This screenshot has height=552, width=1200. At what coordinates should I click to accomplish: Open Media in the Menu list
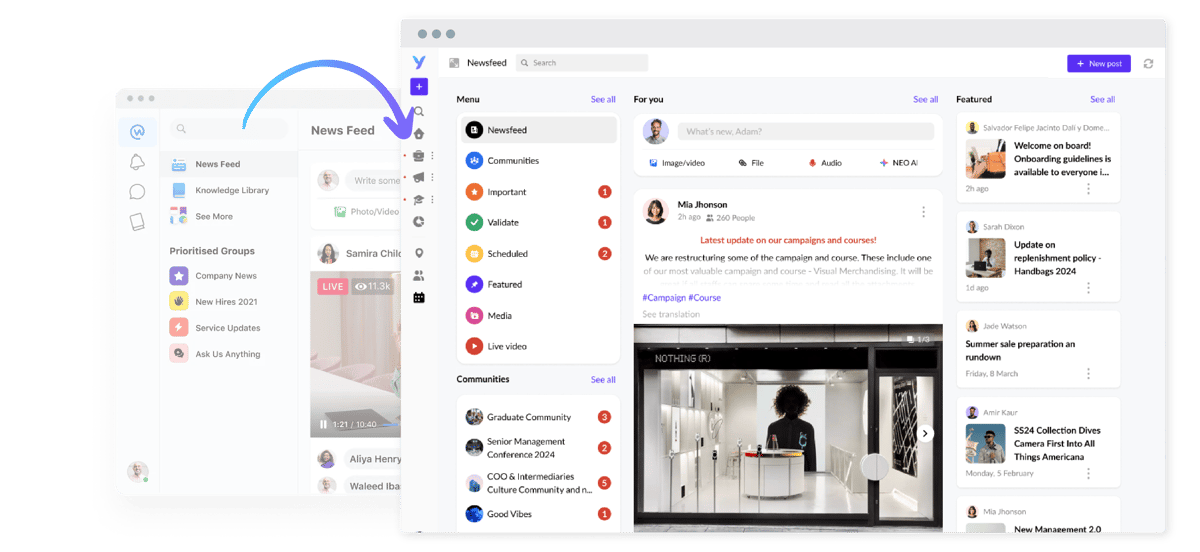(539, 316)
